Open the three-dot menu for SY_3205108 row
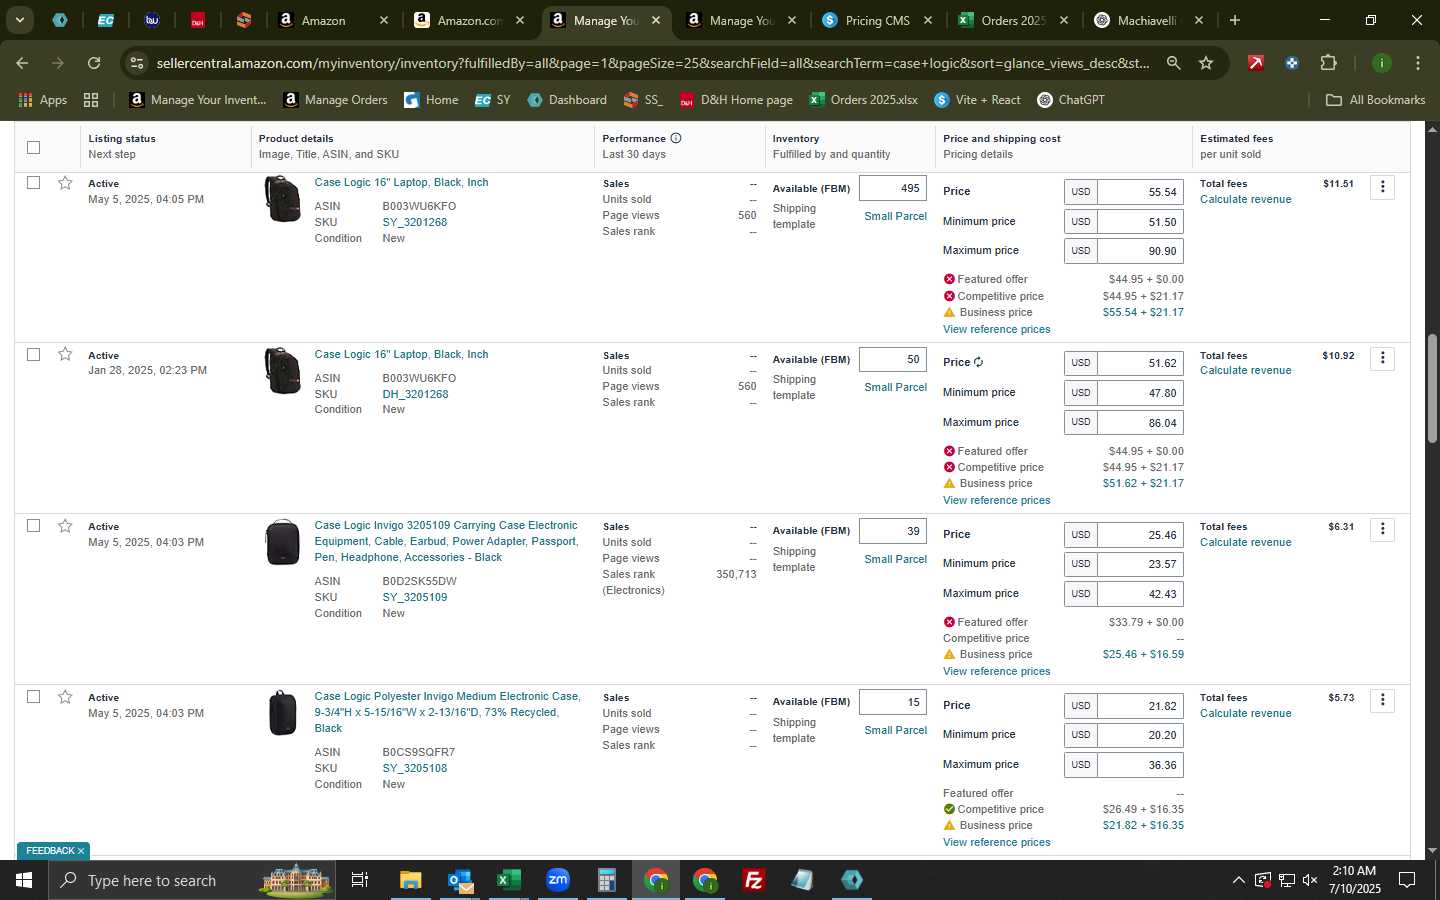The width and height of the screenshot is (1440, 900). 1382,700
